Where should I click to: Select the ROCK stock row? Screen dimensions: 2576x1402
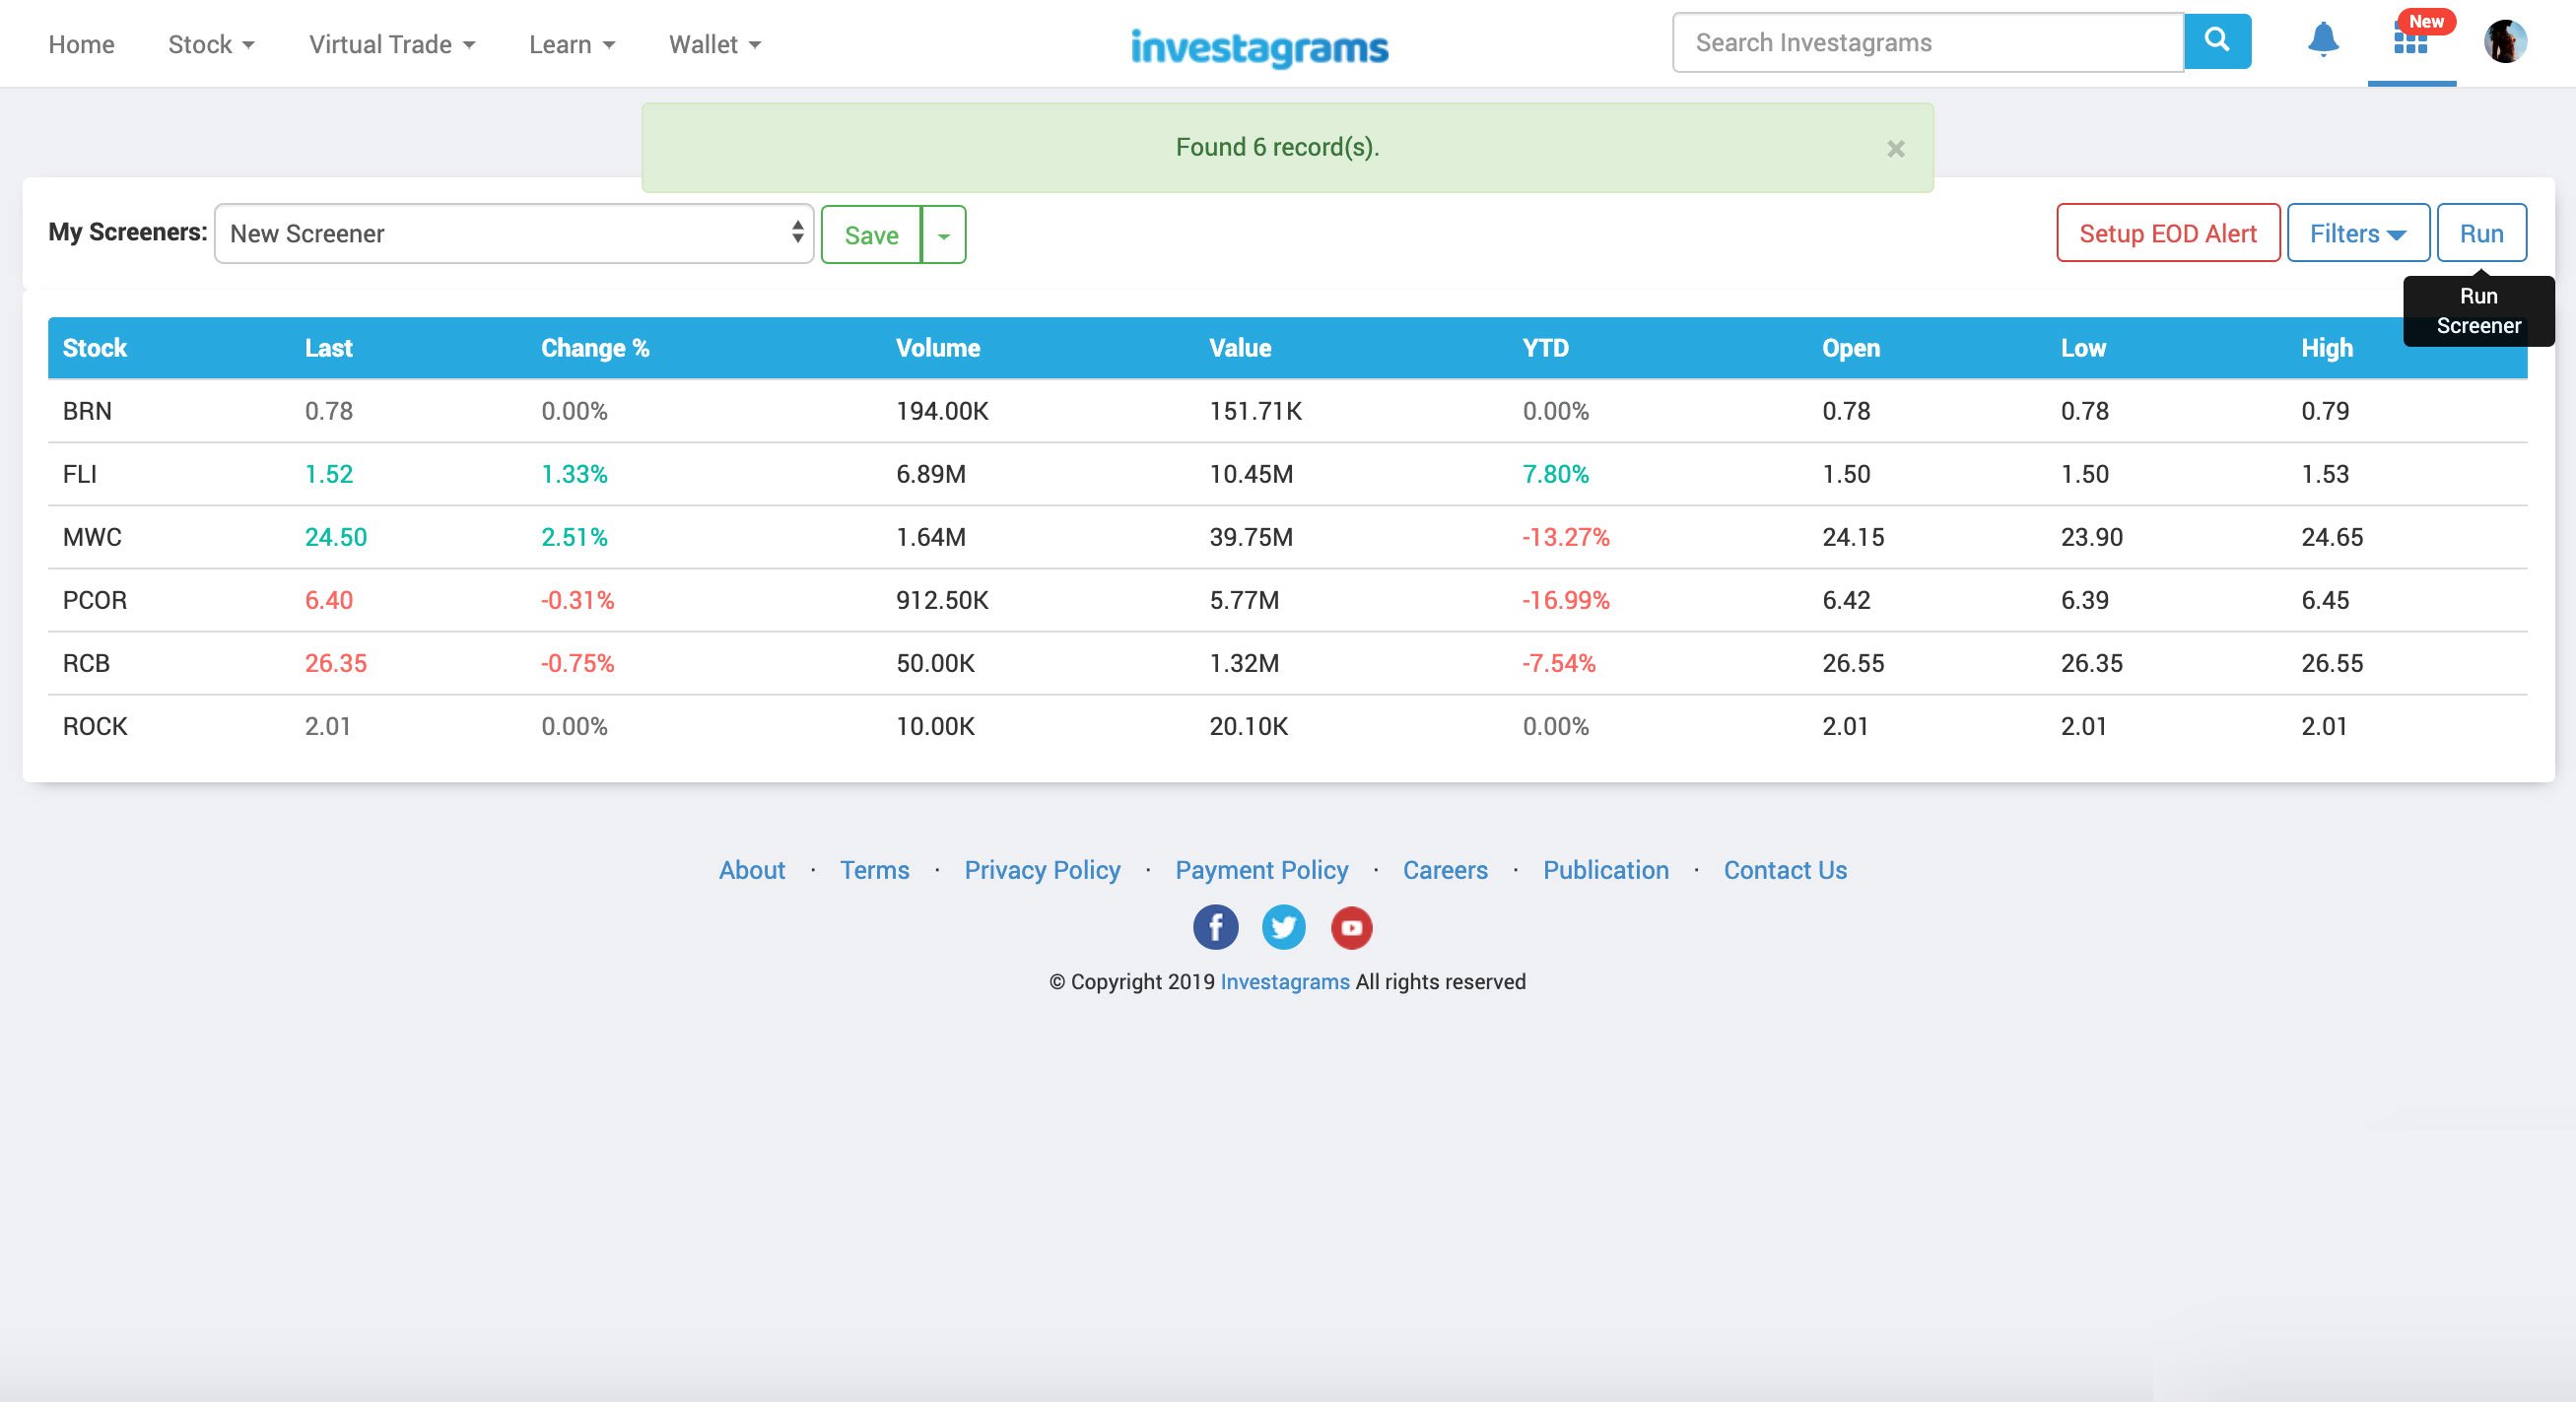click(x=1287, y=726)
